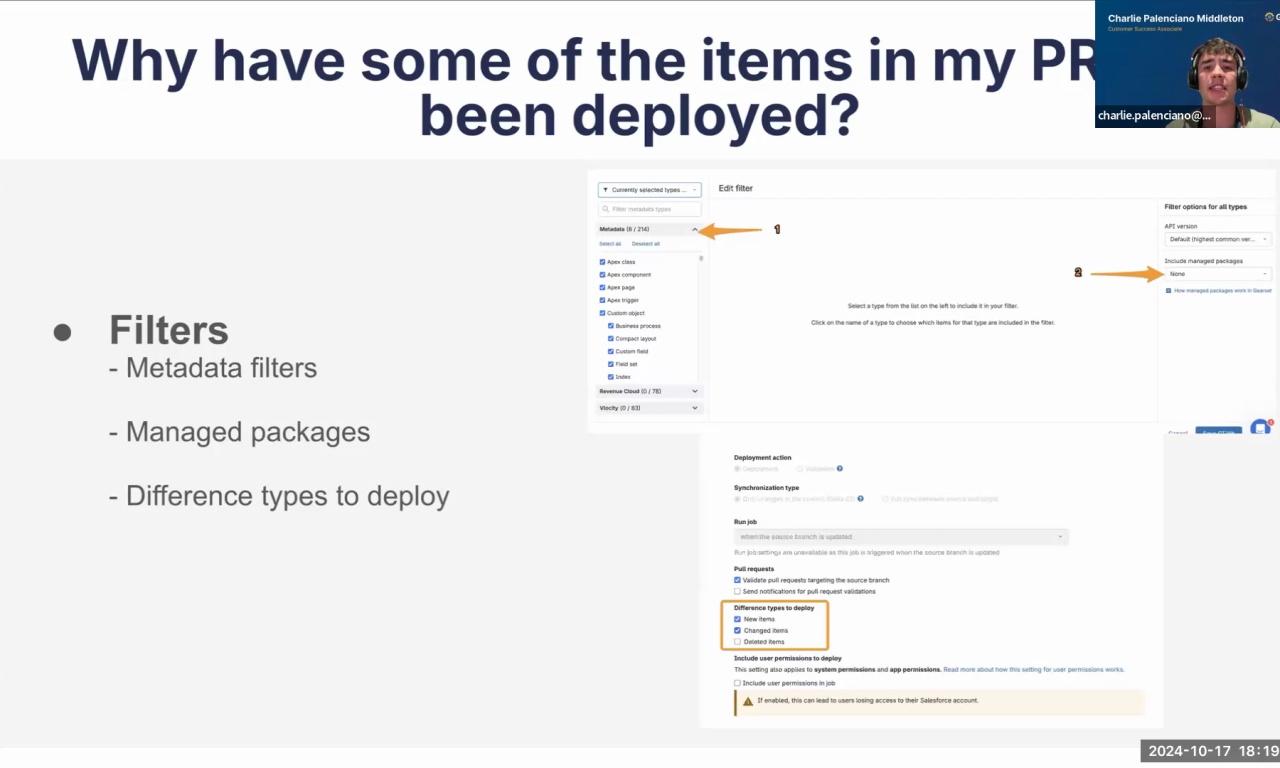1280x768 pixels.
Task: Click the 2024-10-17 timestamp overlay
Action: [1210, 751]
